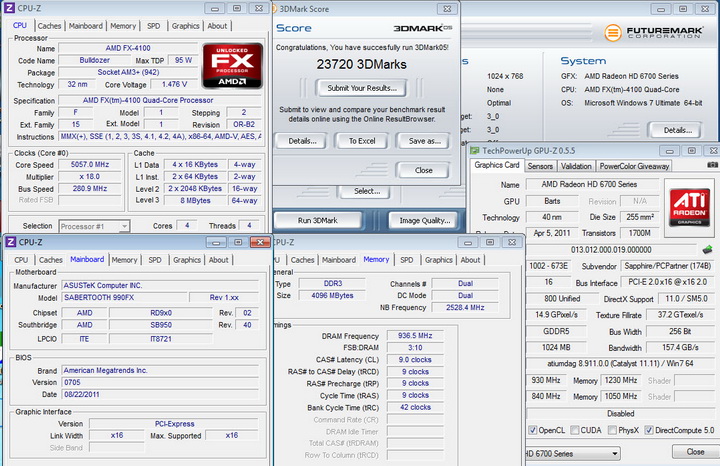Viewport: 720px width, 466px height.
Task: Click the GPU-Z Bandwidth value 157.4 GB/s
Action: click(x=680, y=348)
